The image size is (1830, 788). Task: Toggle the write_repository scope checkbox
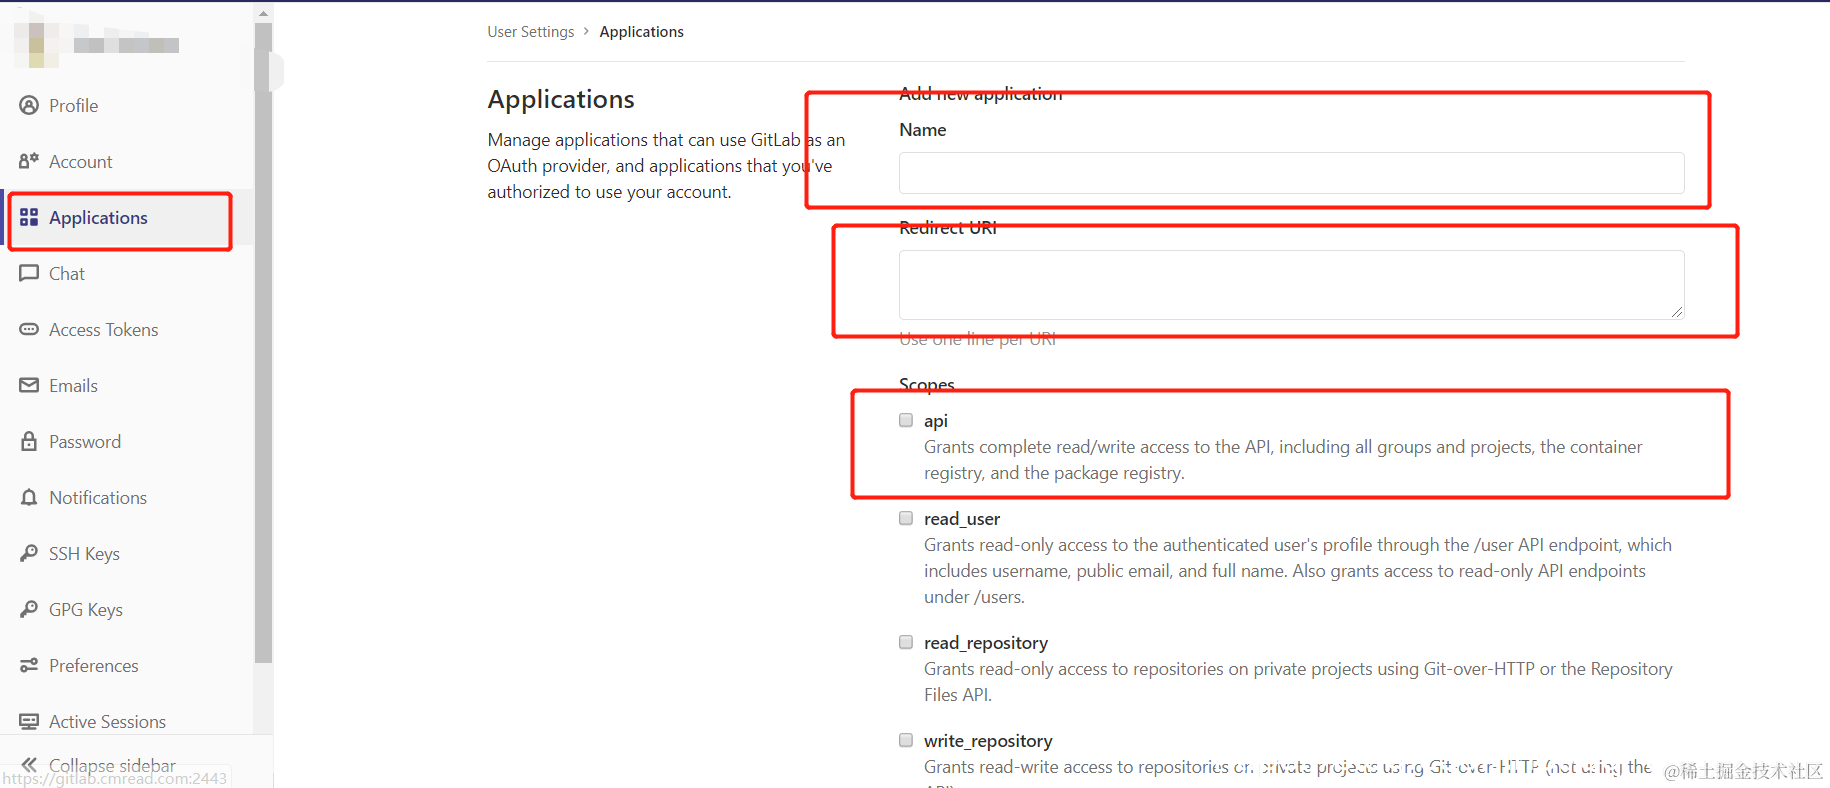point(906,740)
